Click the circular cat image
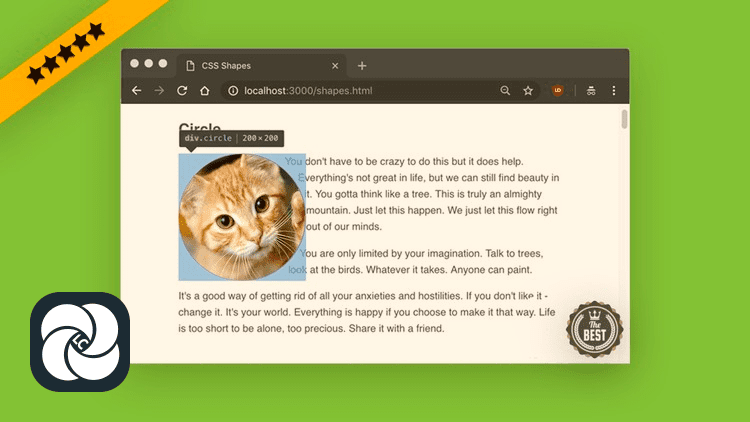750x422 pixels. (x=242, y=217)
